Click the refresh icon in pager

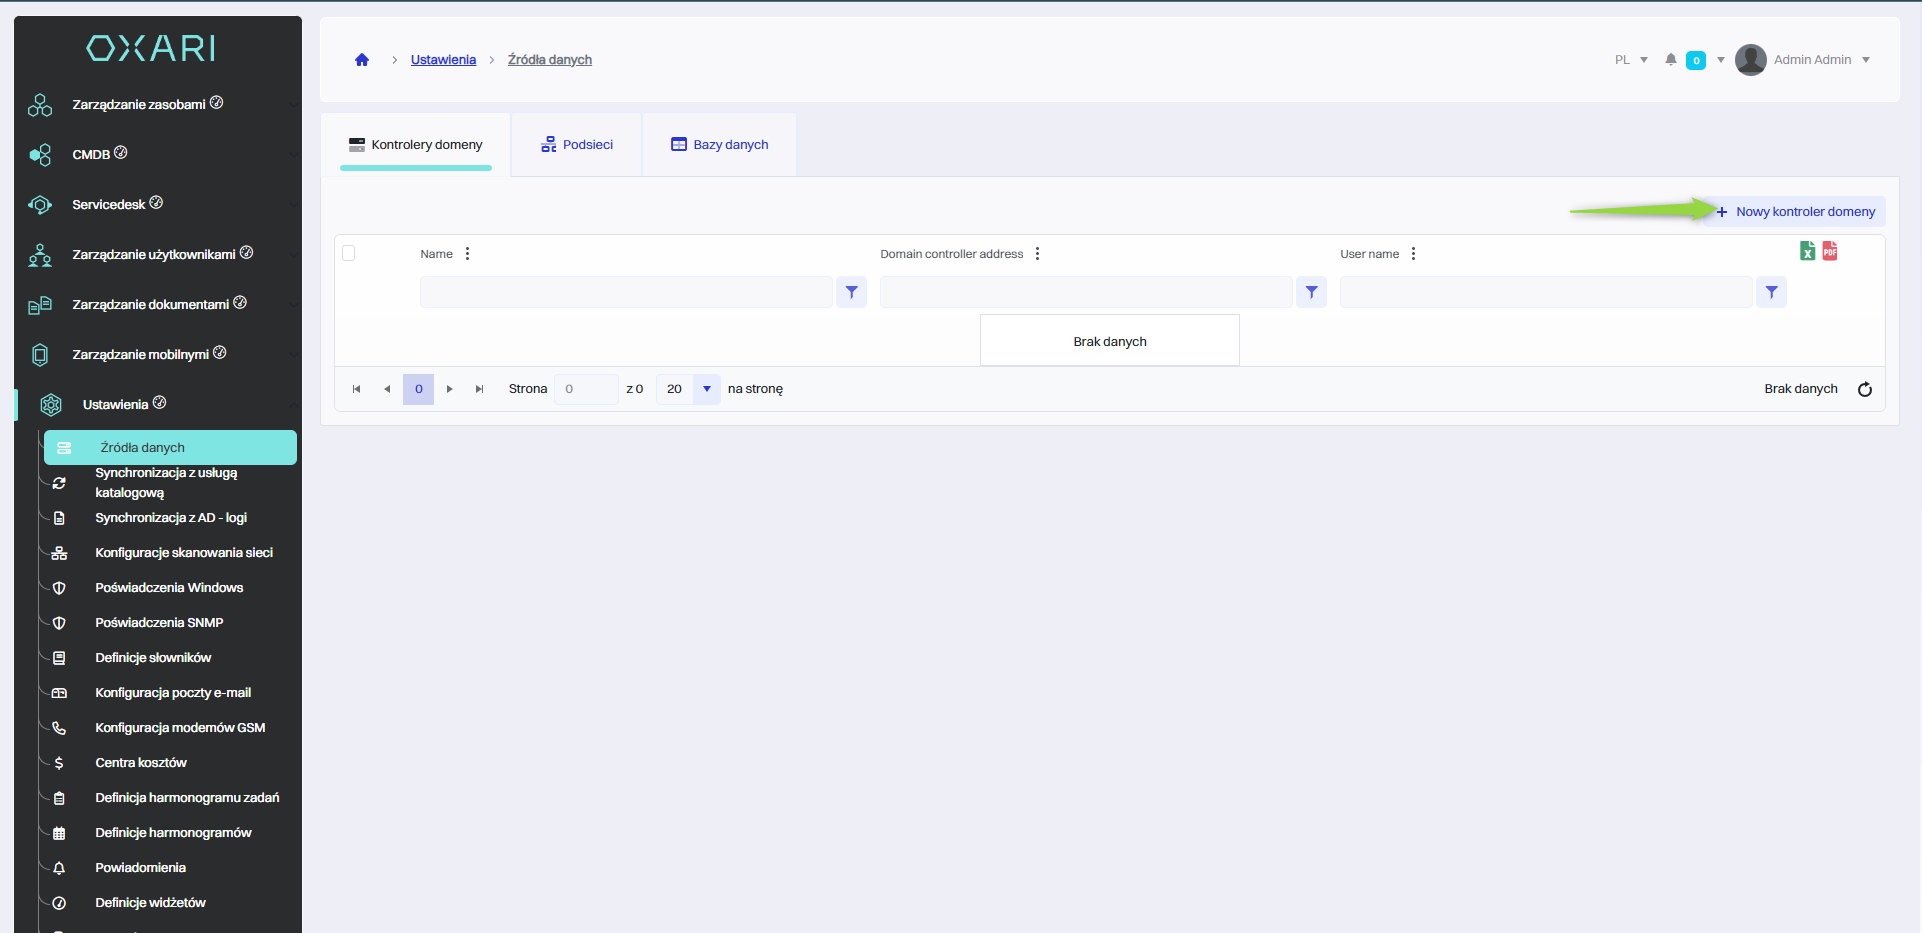[x=1864, y=390]
